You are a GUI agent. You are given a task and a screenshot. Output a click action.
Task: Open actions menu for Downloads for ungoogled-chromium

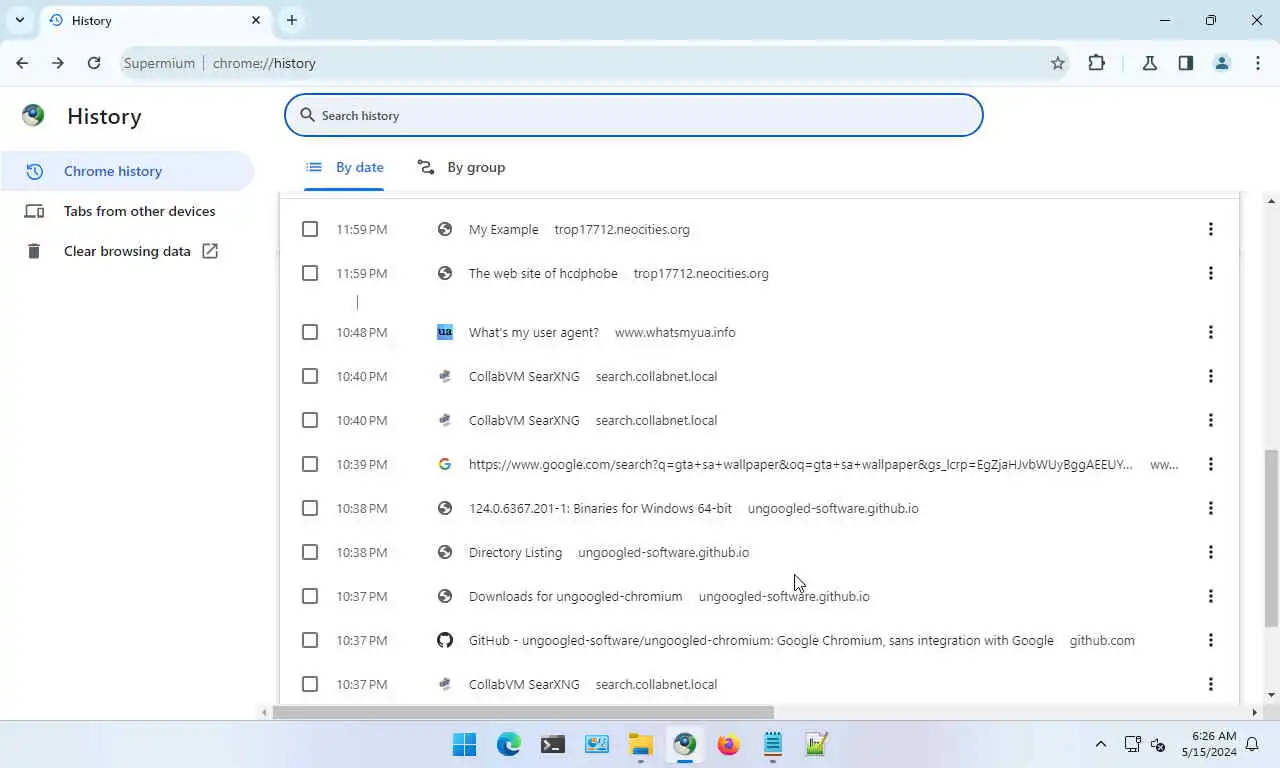pos(1210,596)
